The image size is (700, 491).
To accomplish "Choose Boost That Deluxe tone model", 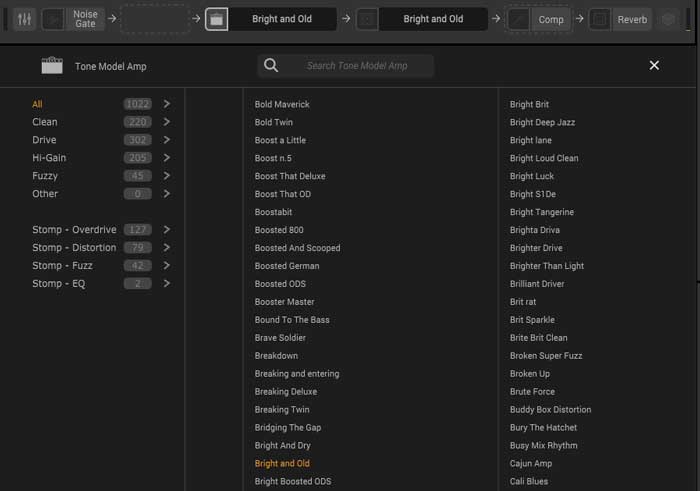I will point(290,176).
